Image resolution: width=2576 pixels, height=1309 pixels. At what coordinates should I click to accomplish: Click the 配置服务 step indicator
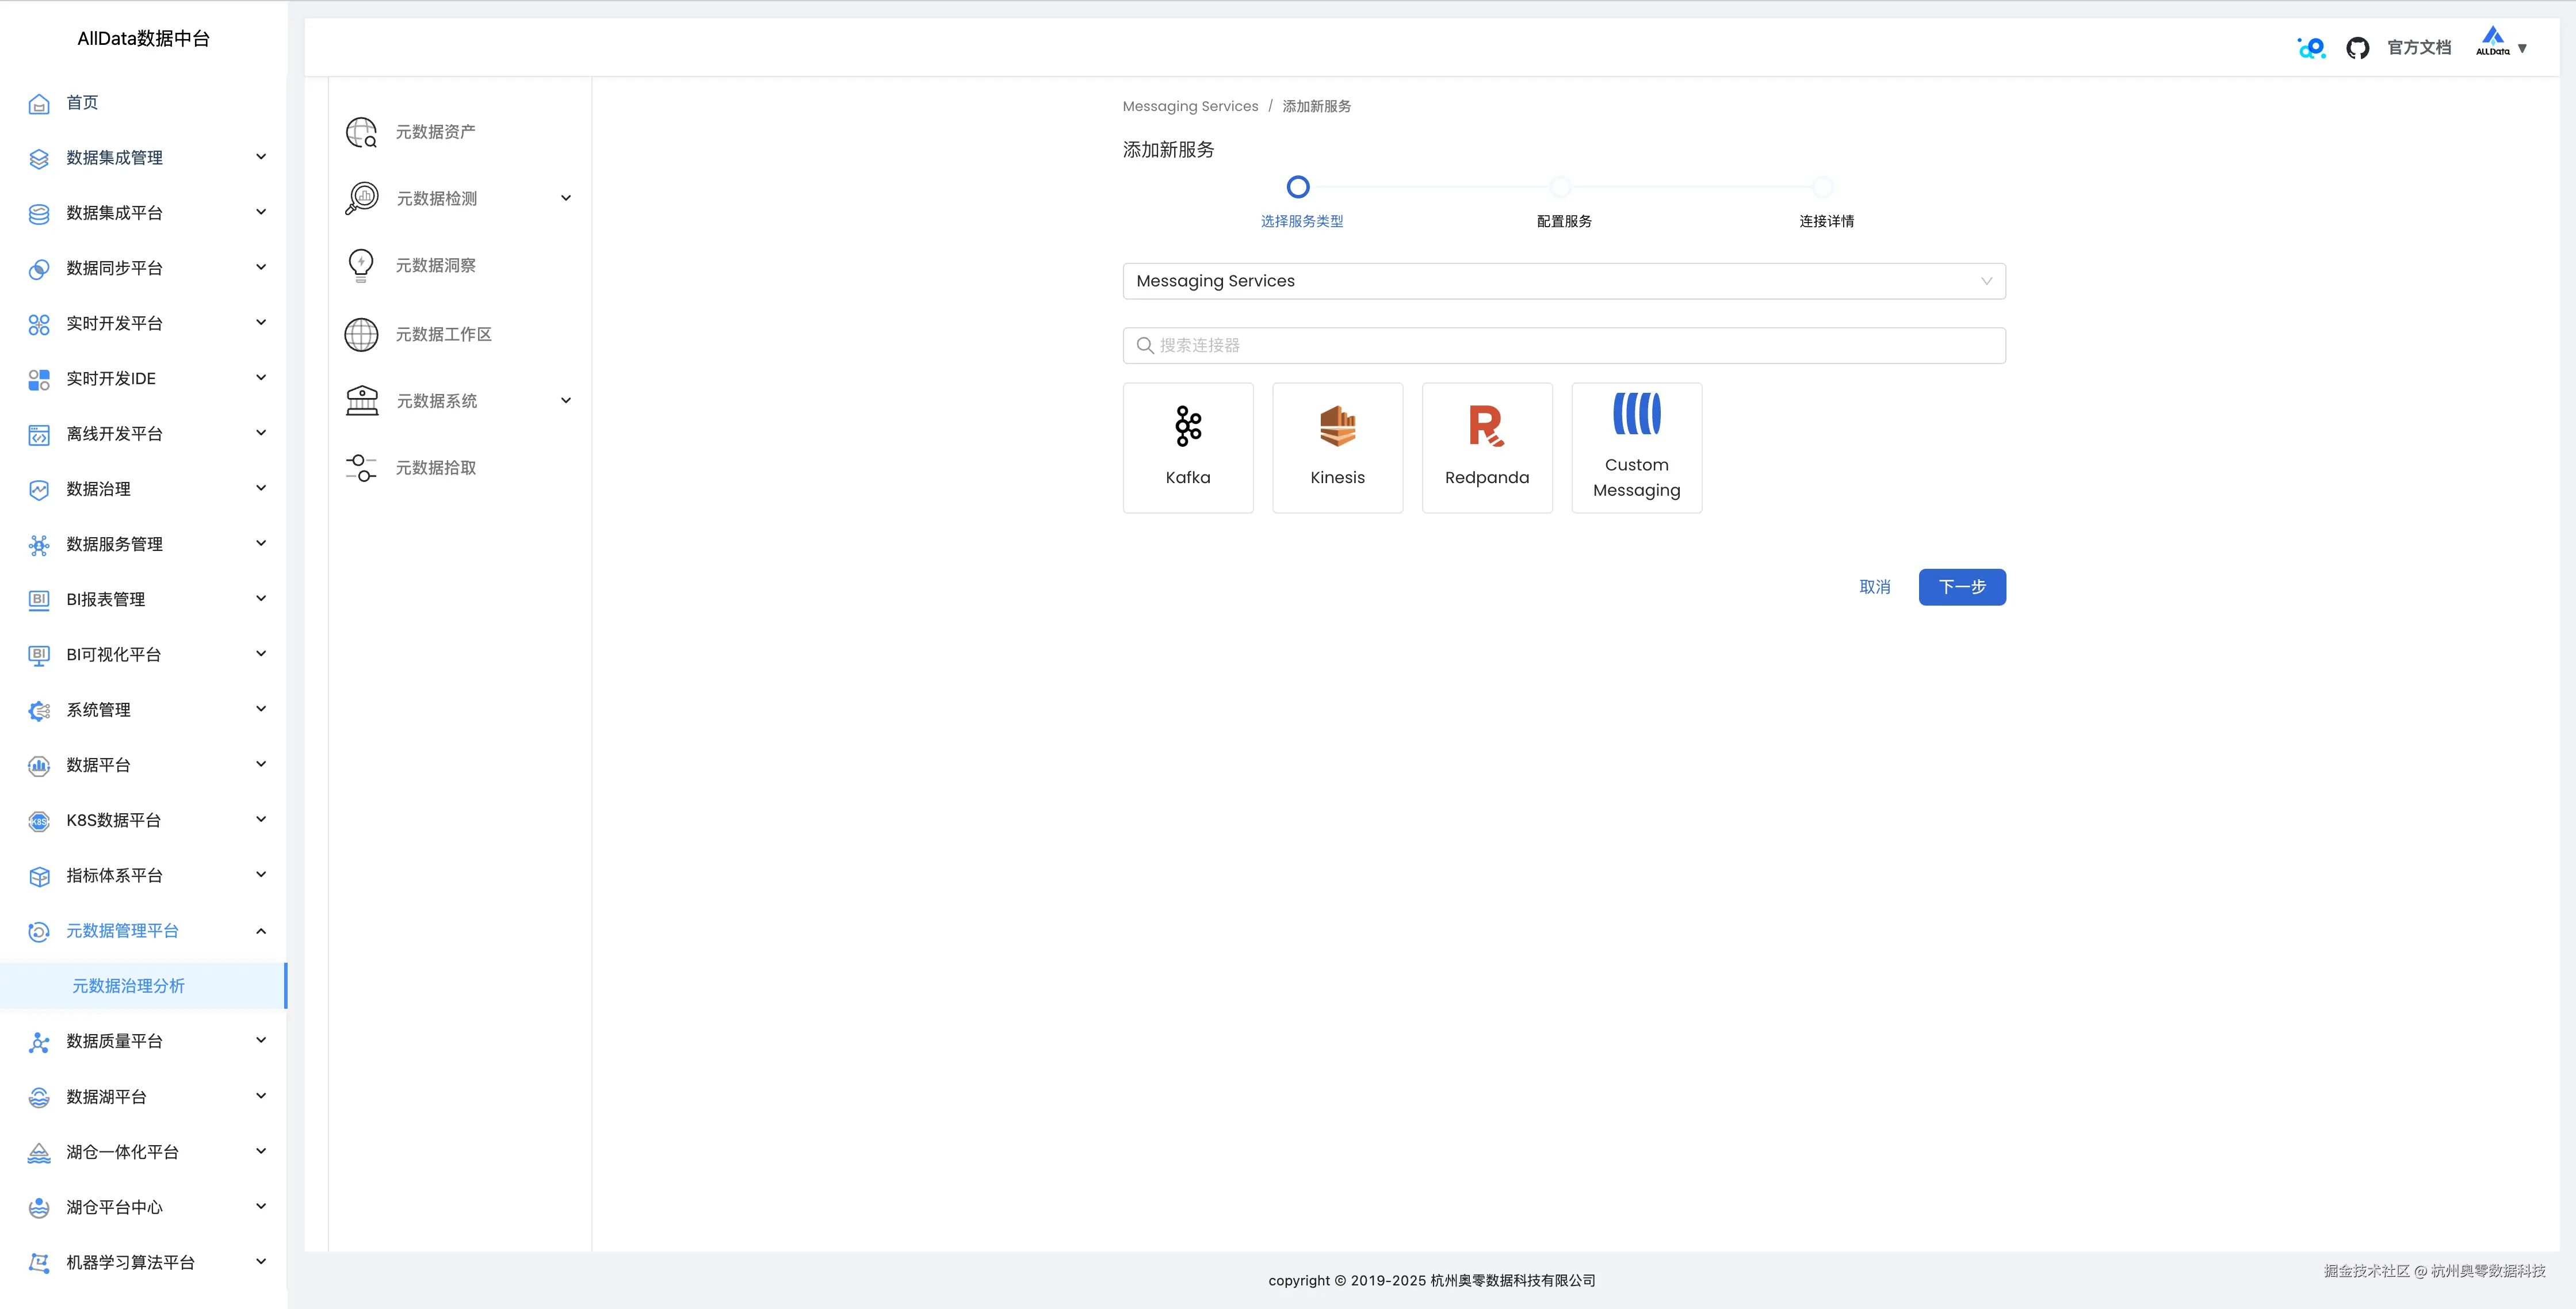point(1560,187)
